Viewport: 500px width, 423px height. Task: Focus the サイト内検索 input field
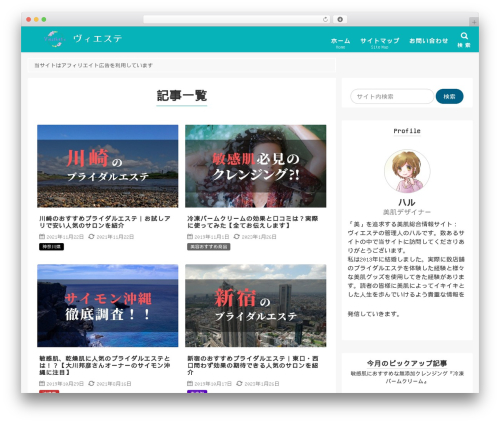click(x=392, y=96)
